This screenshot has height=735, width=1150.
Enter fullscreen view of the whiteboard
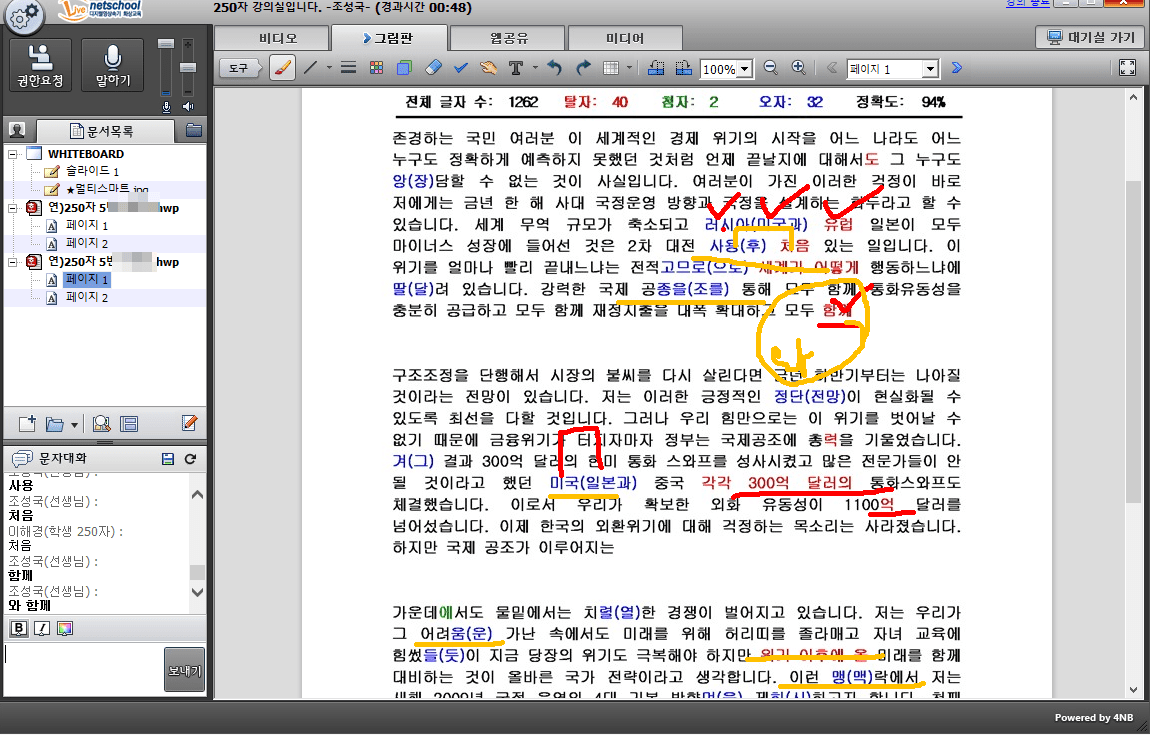point(1127,68)
